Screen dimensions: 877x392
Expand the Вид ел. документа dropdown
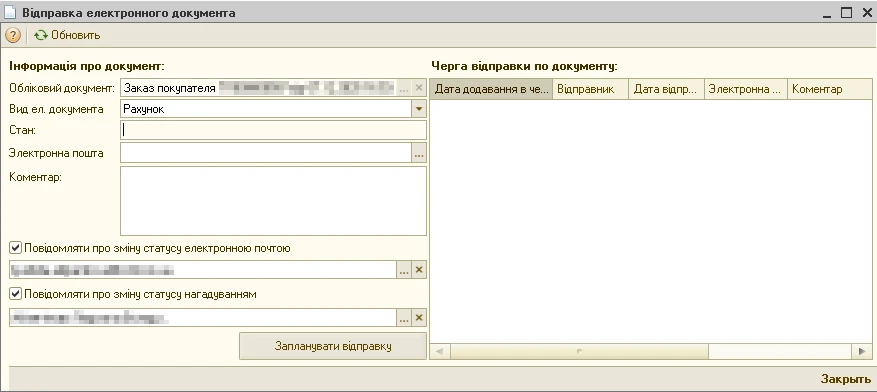coord(419,109)
